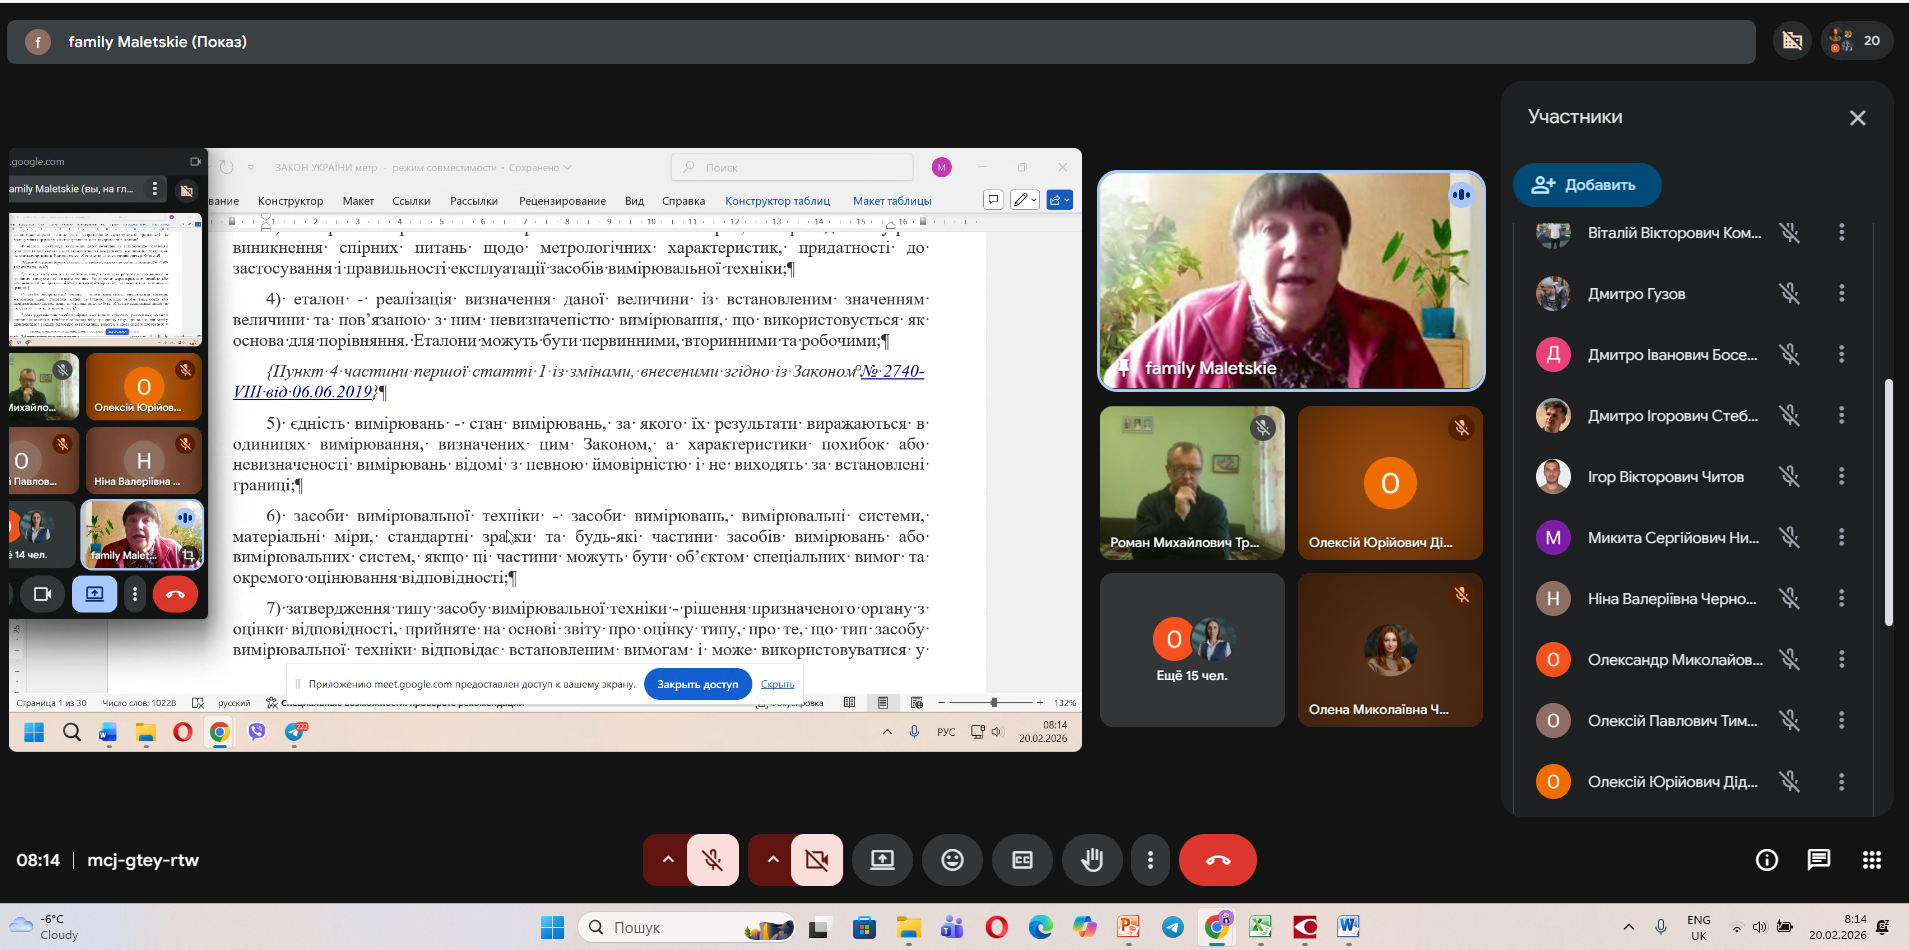
Task: Click the raise hand icon
Action: (1091, 860)
